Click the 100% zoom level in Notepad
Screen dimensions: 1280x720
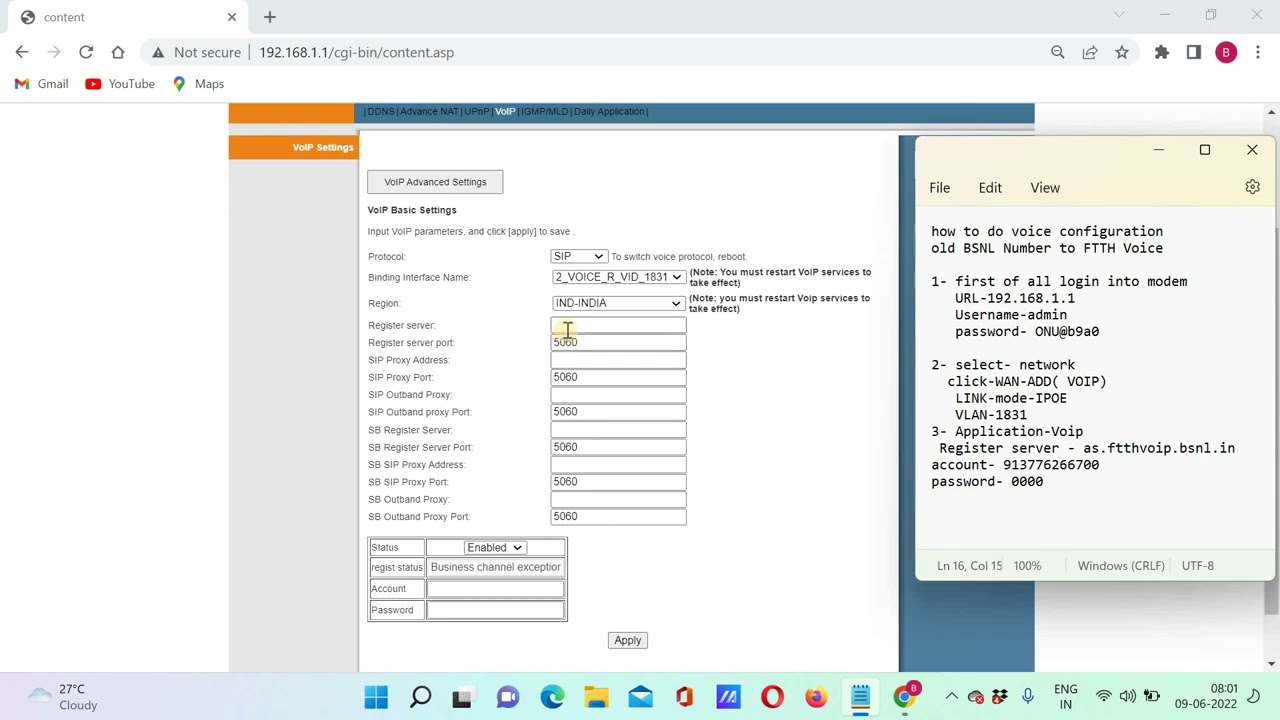[1027, 566]
